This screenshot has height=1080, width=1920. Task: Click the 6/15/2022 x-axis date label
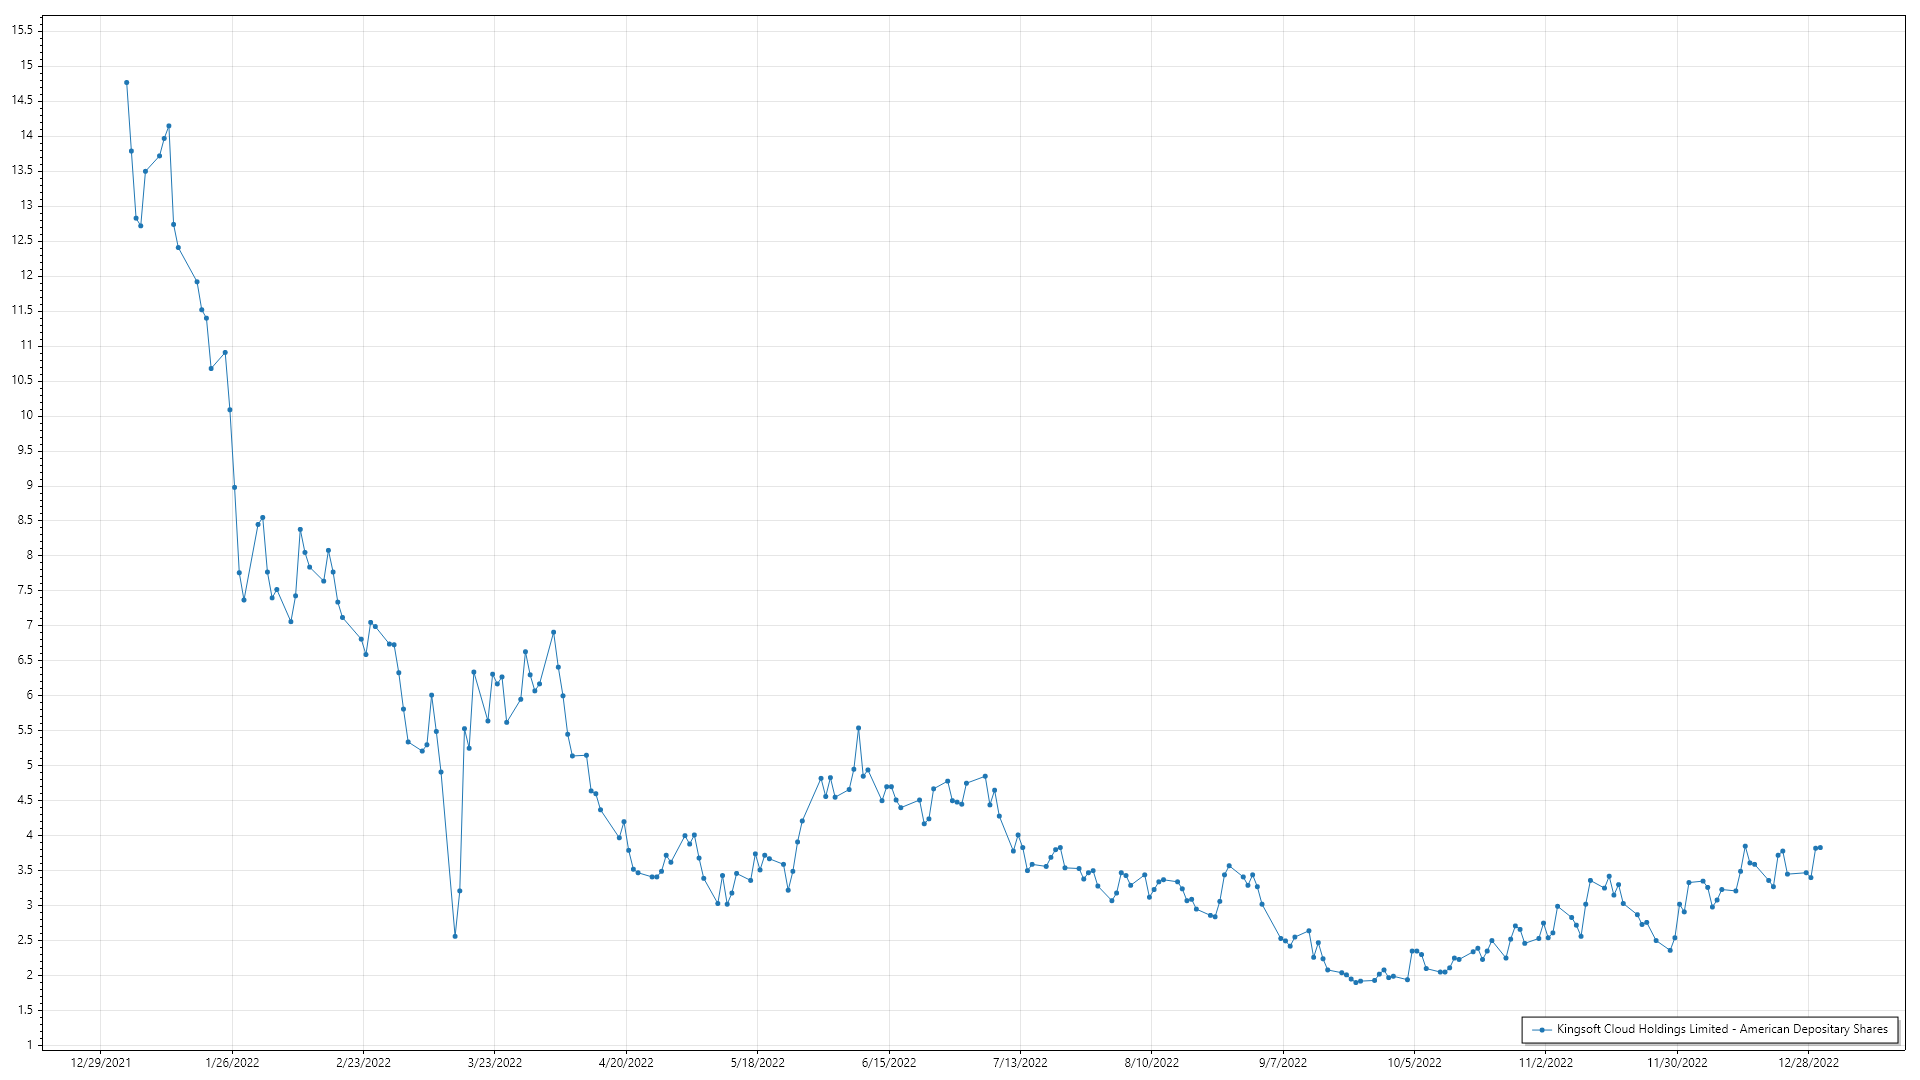point(888,1063)
